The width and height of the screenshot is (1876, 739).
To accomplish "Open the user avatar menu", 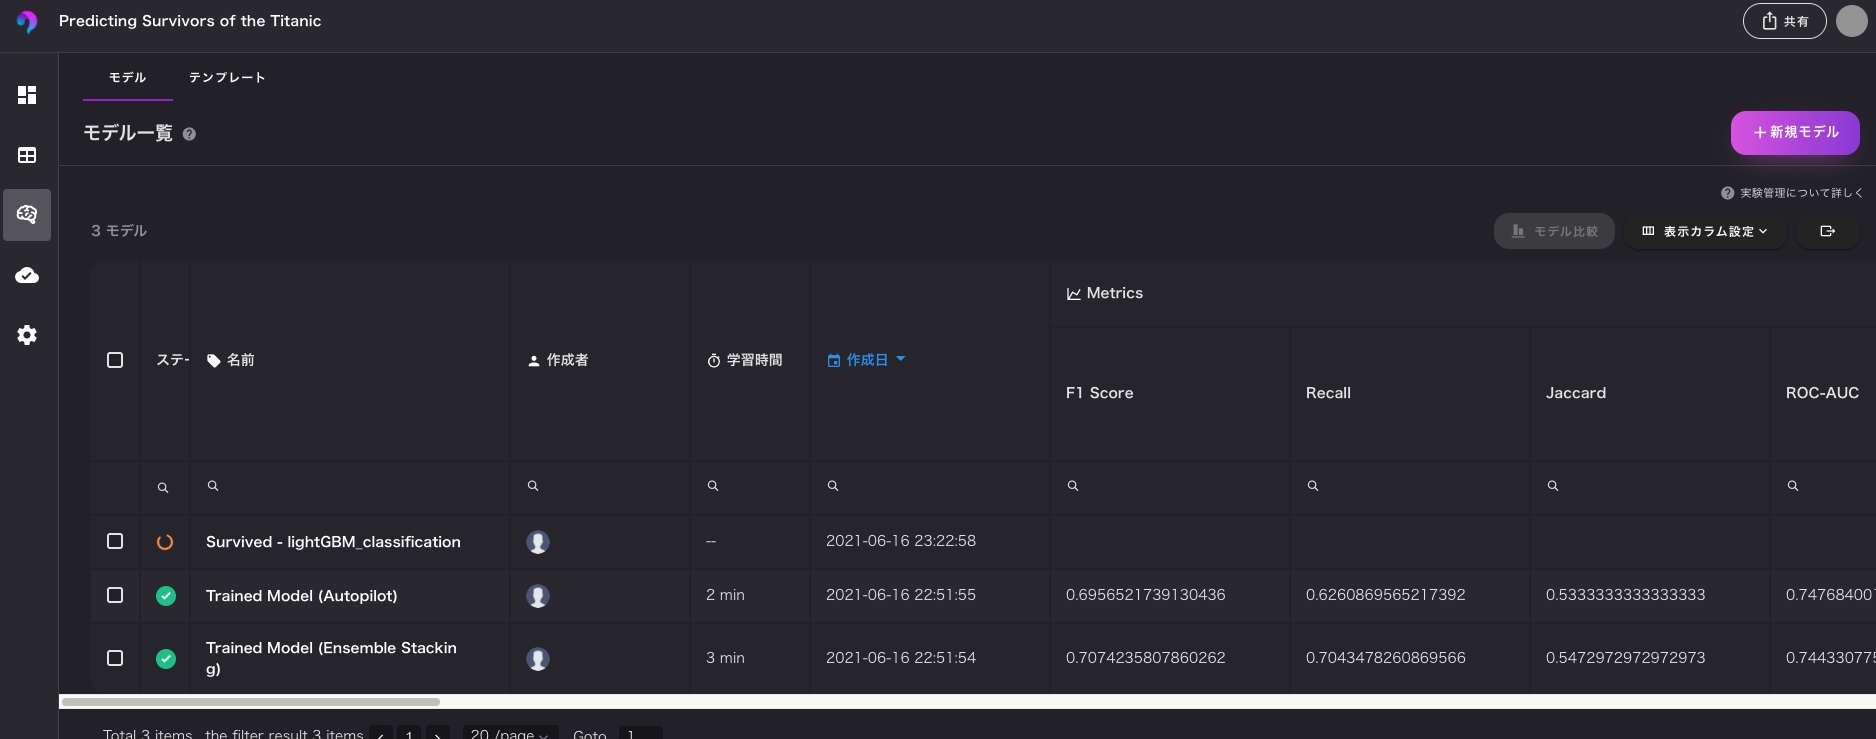I will pyautogui.click(x=1851, y=21).
